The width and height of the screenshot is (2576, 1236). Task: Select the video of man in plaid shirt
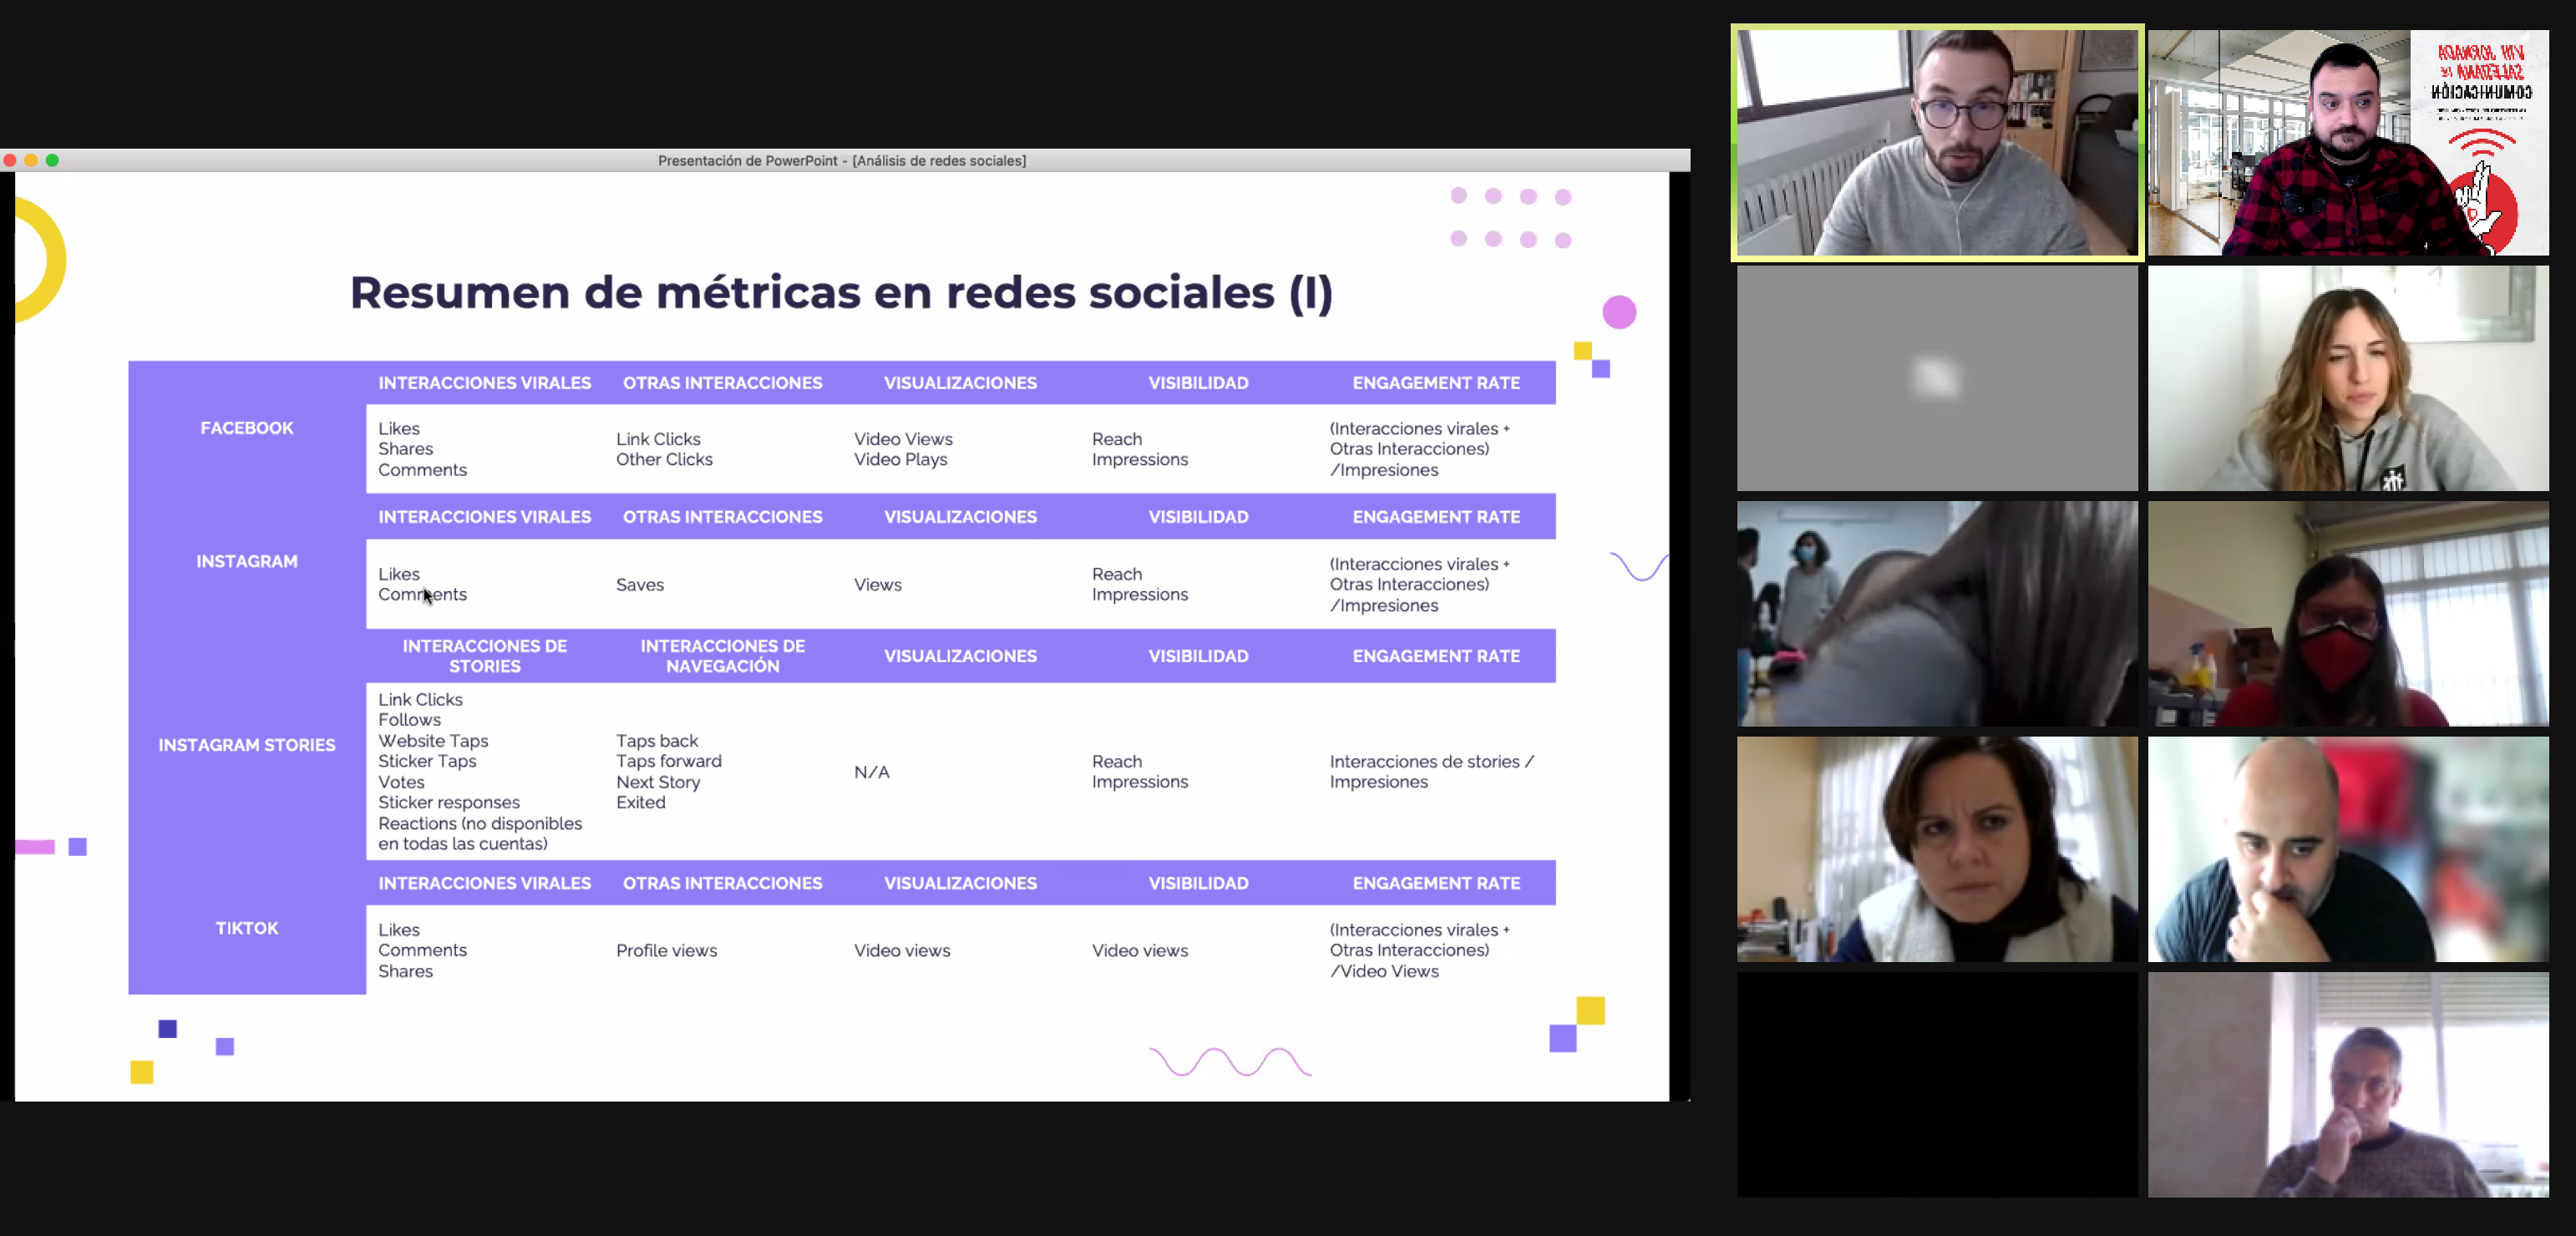point(2347,143)
